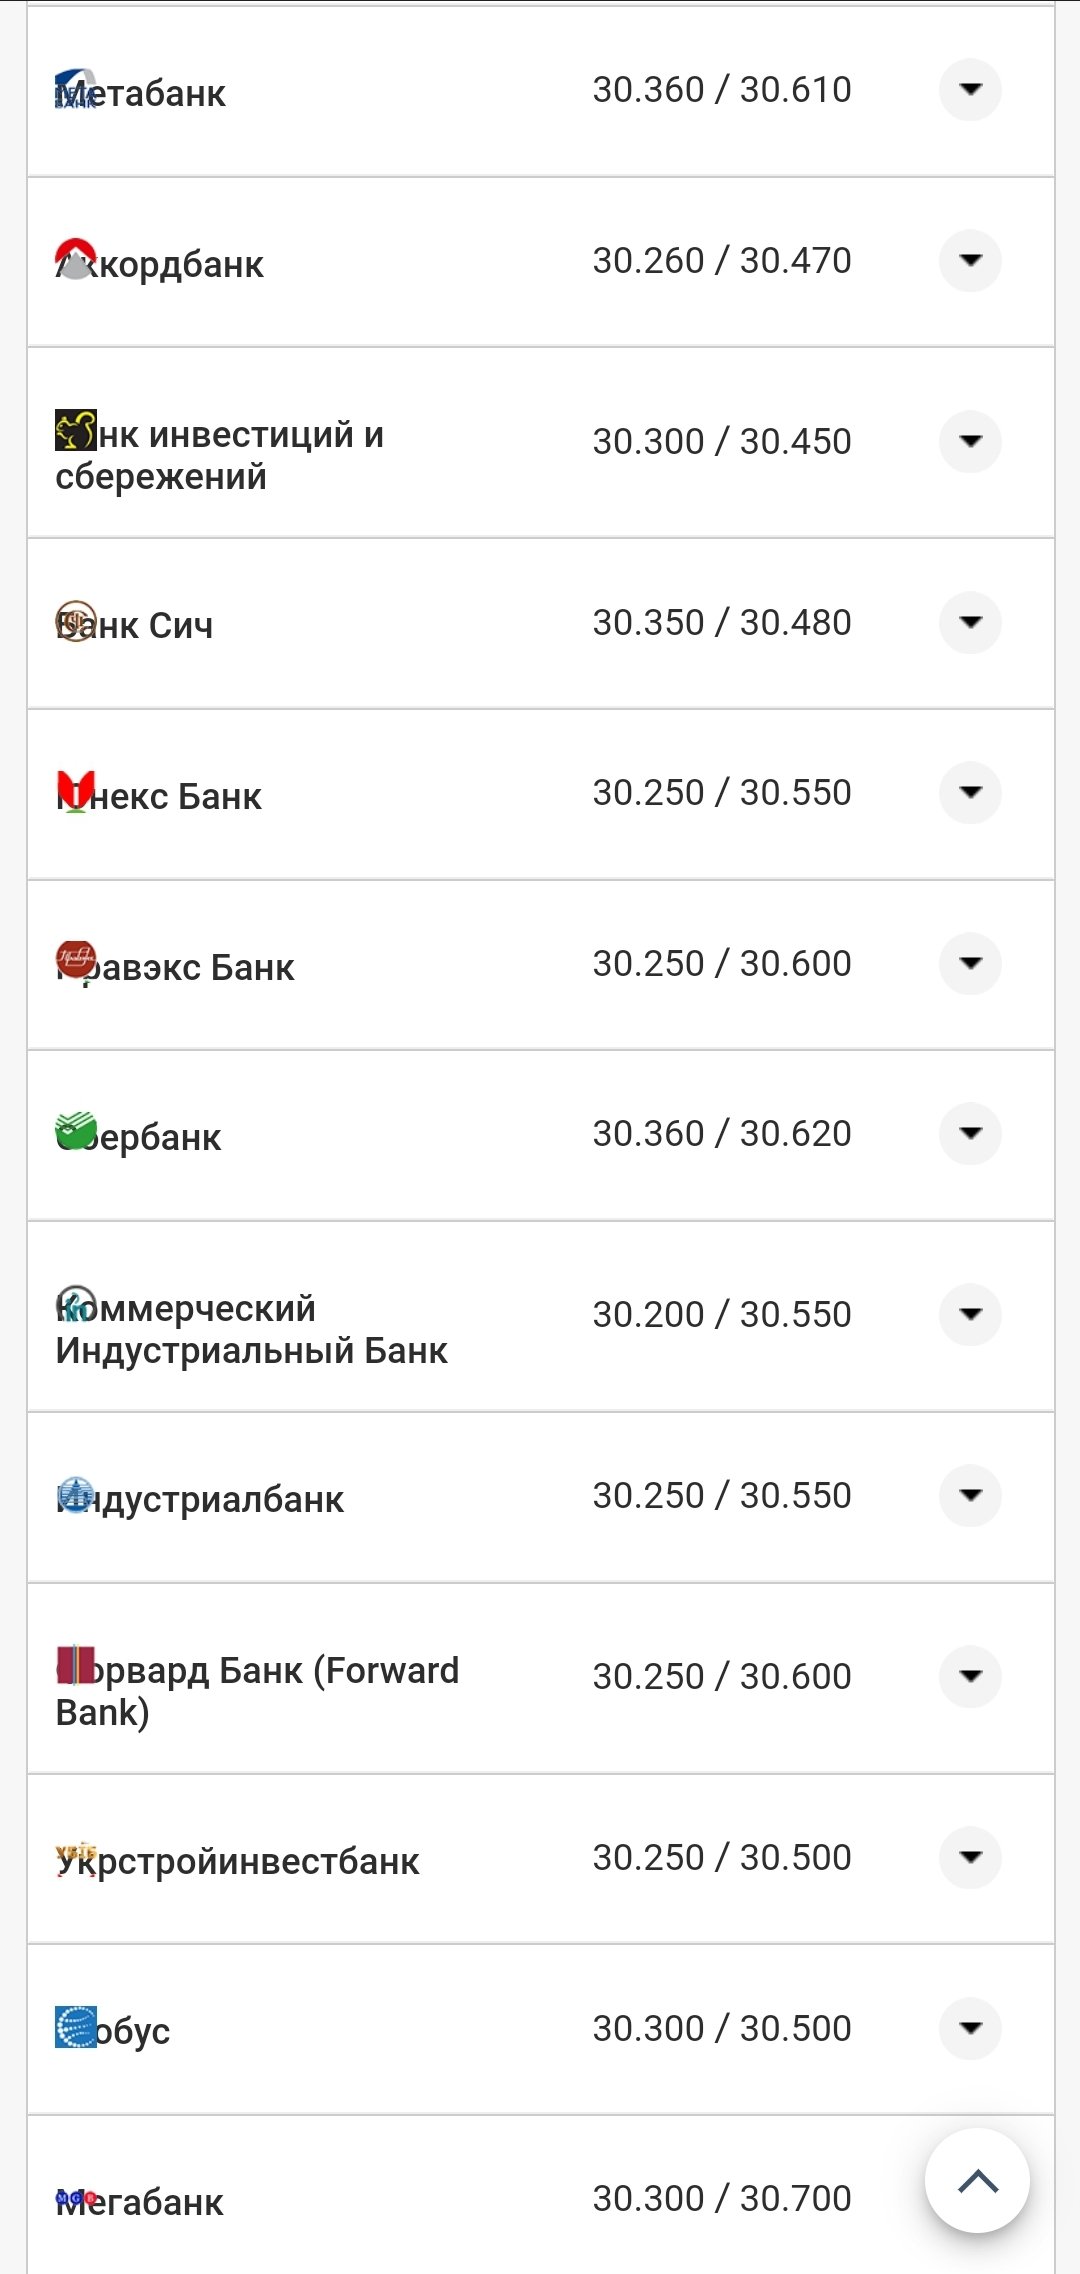
Task: Click the red Аккордбанк logo
Action: [x=76, y=259]
